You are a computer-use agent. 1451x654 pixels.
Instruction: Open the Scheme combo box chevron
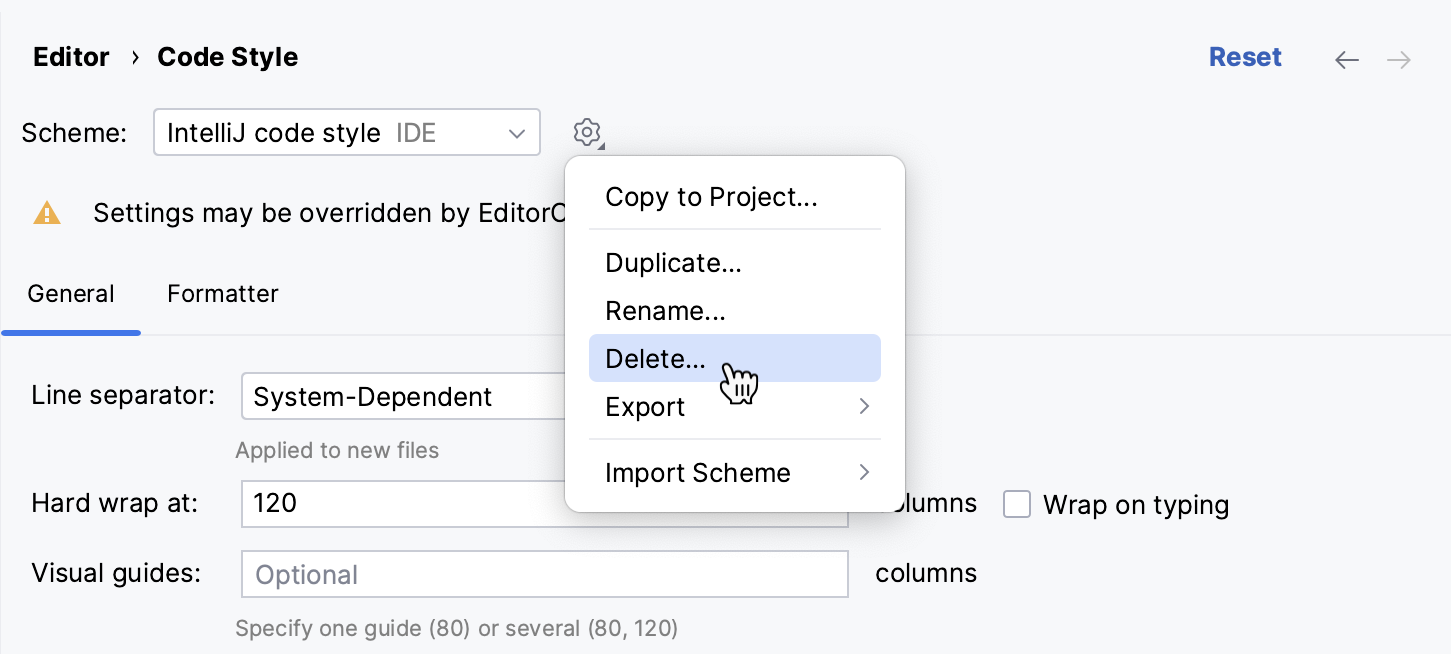[516, 132]
